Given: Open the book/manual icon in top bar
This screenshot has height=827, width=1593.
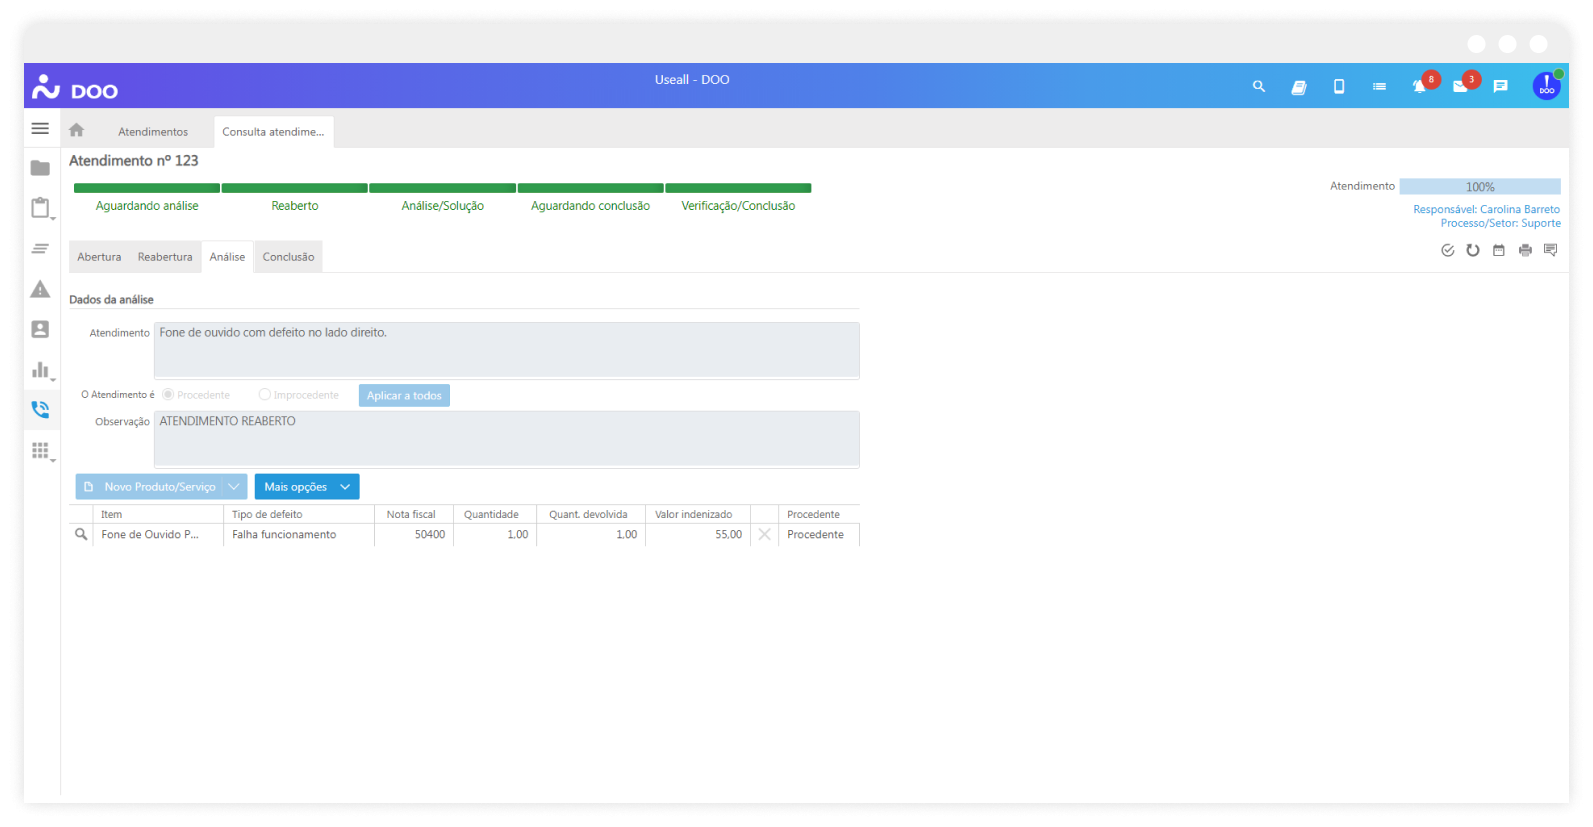Looking at the screenshot, I should tap(1299, 87).
